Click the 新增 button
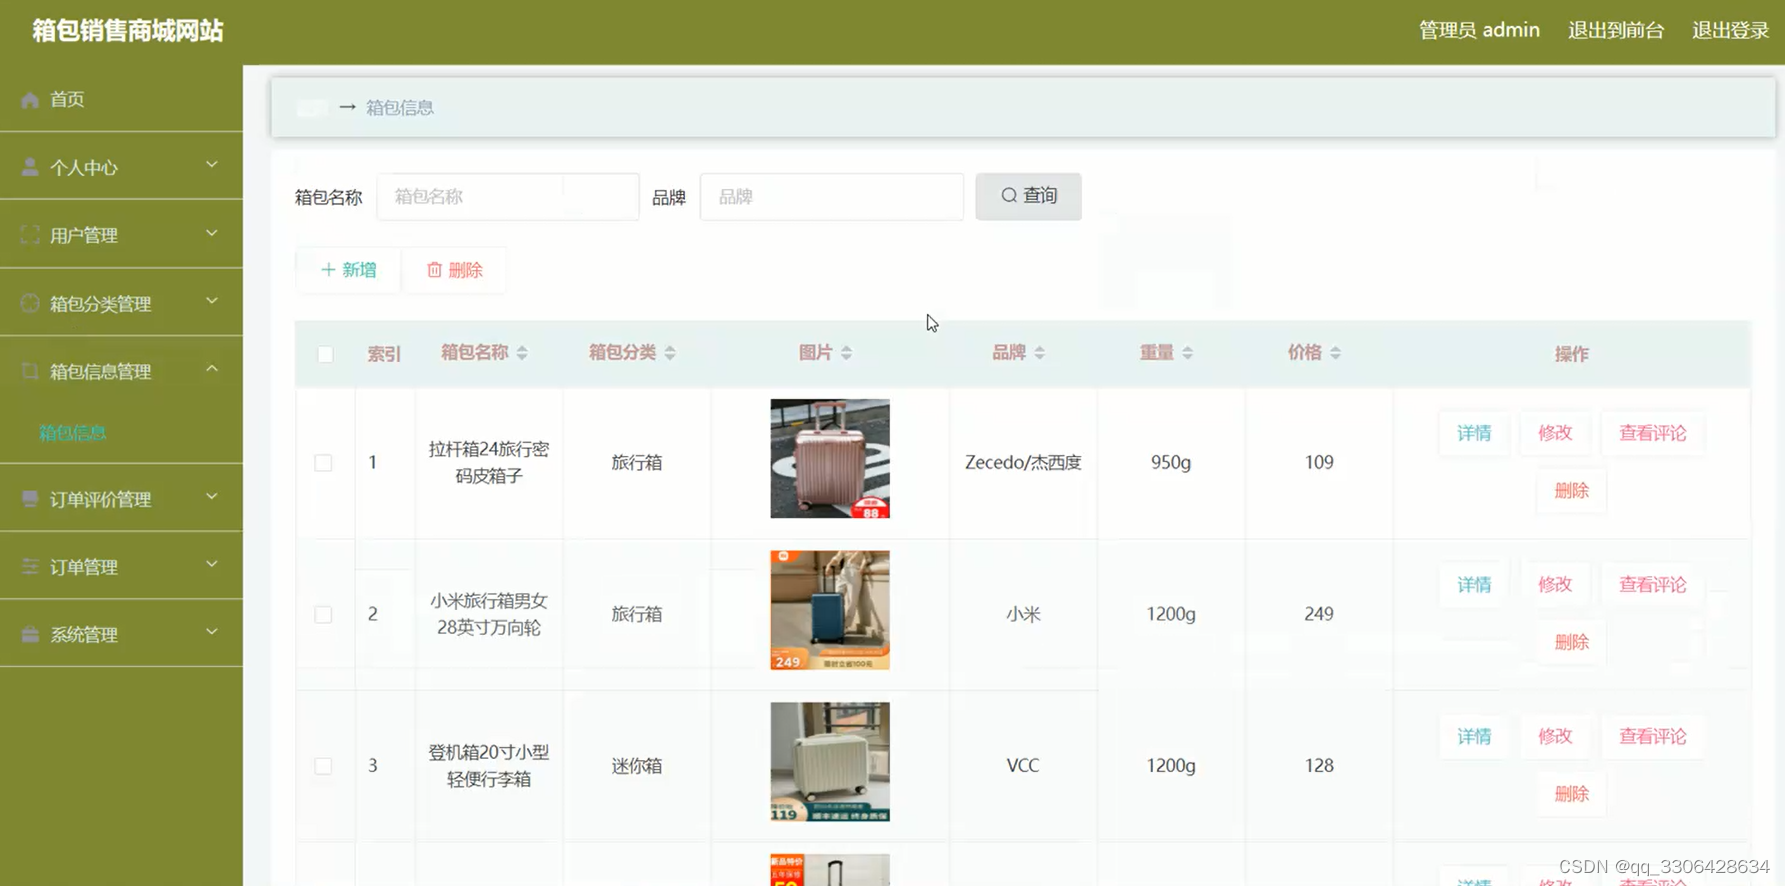Screen dimensions: 1785x886 tap(348, 270)
